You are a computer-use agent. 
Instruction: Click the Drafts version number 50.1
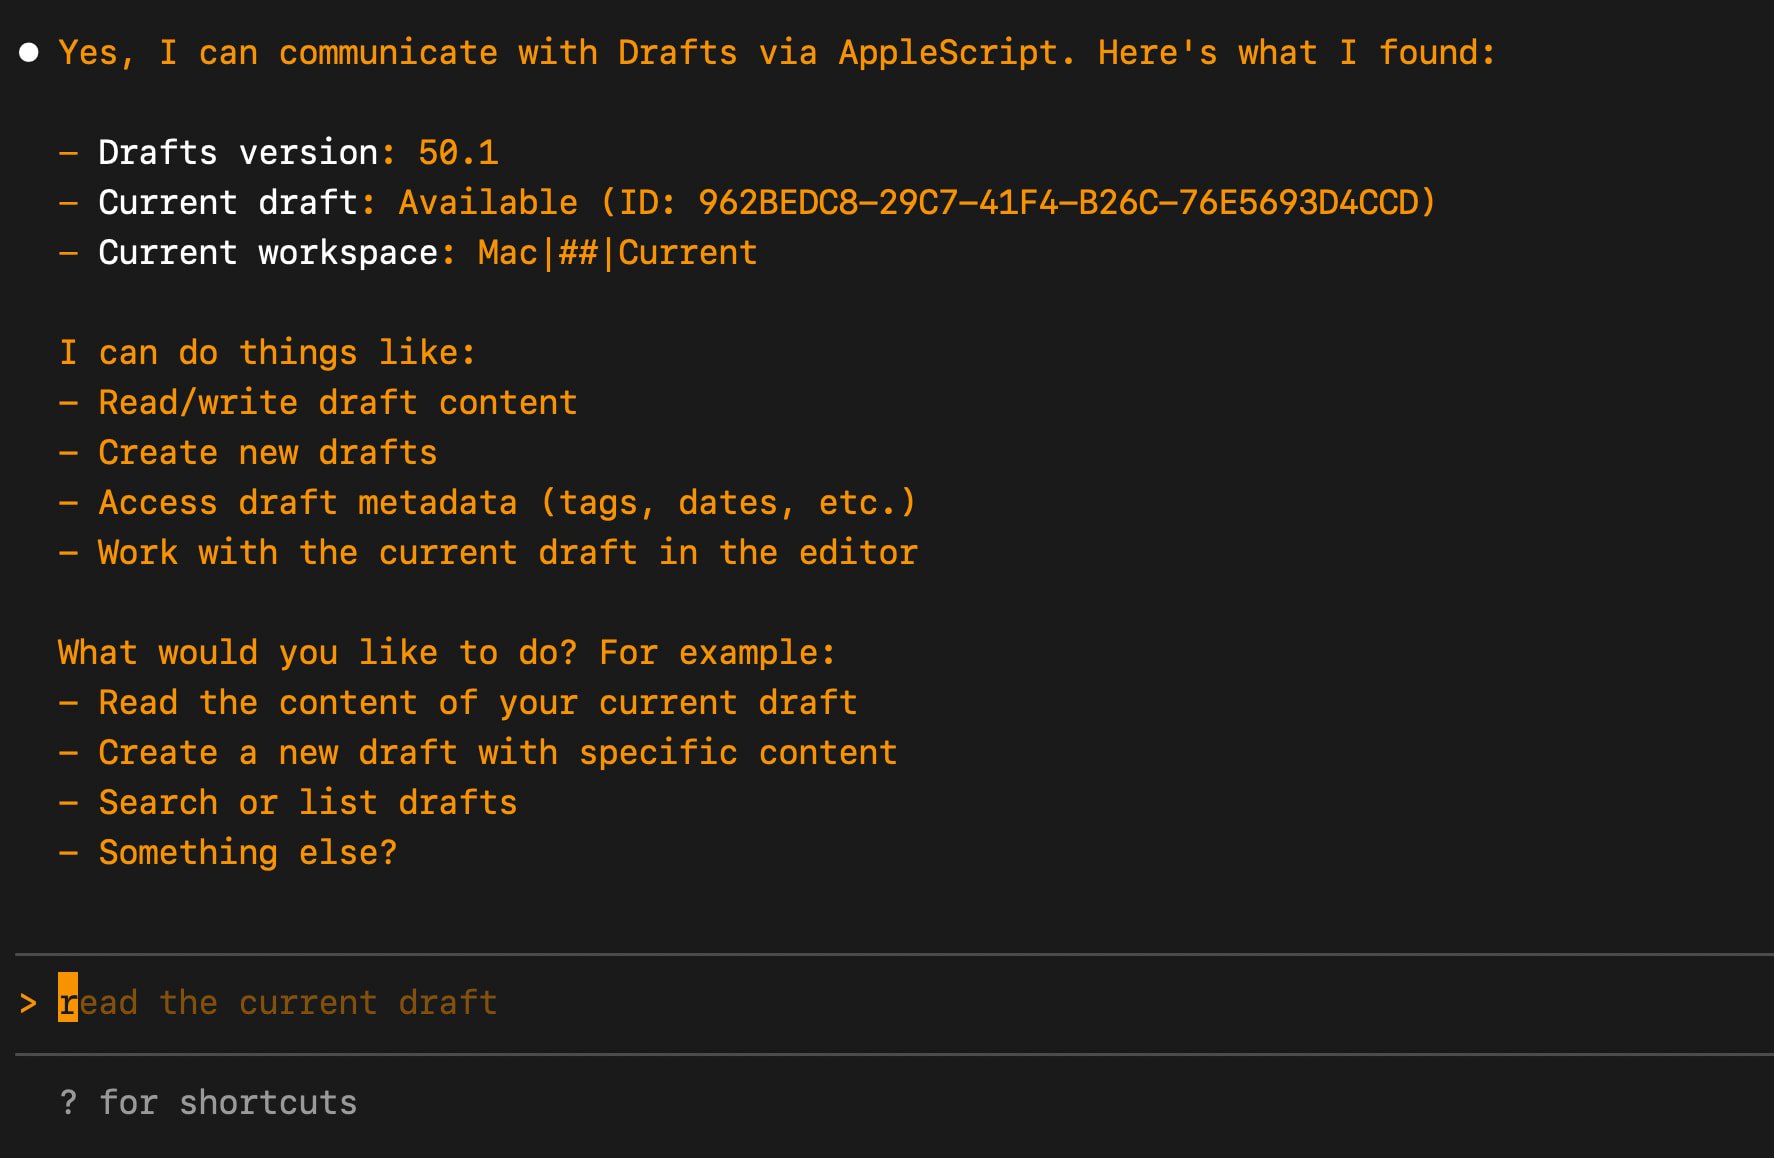click(x=458, y=153)
